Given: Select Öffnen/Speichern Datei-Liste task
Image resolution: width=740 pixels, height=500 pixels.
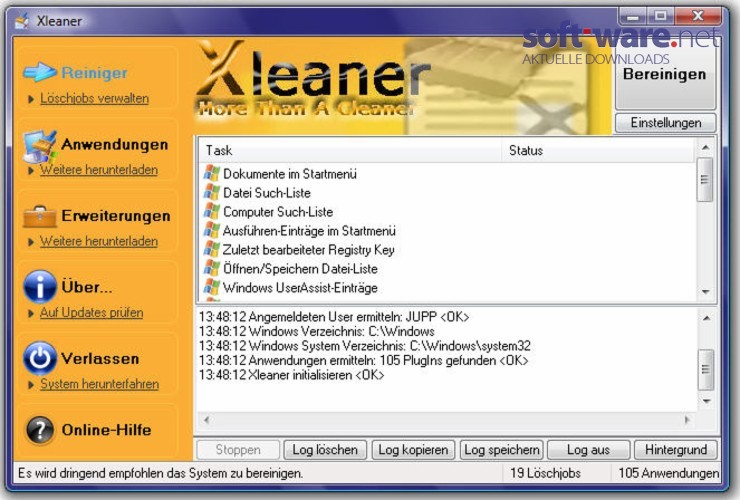Looking at the screenshot, I should (300, 268).
